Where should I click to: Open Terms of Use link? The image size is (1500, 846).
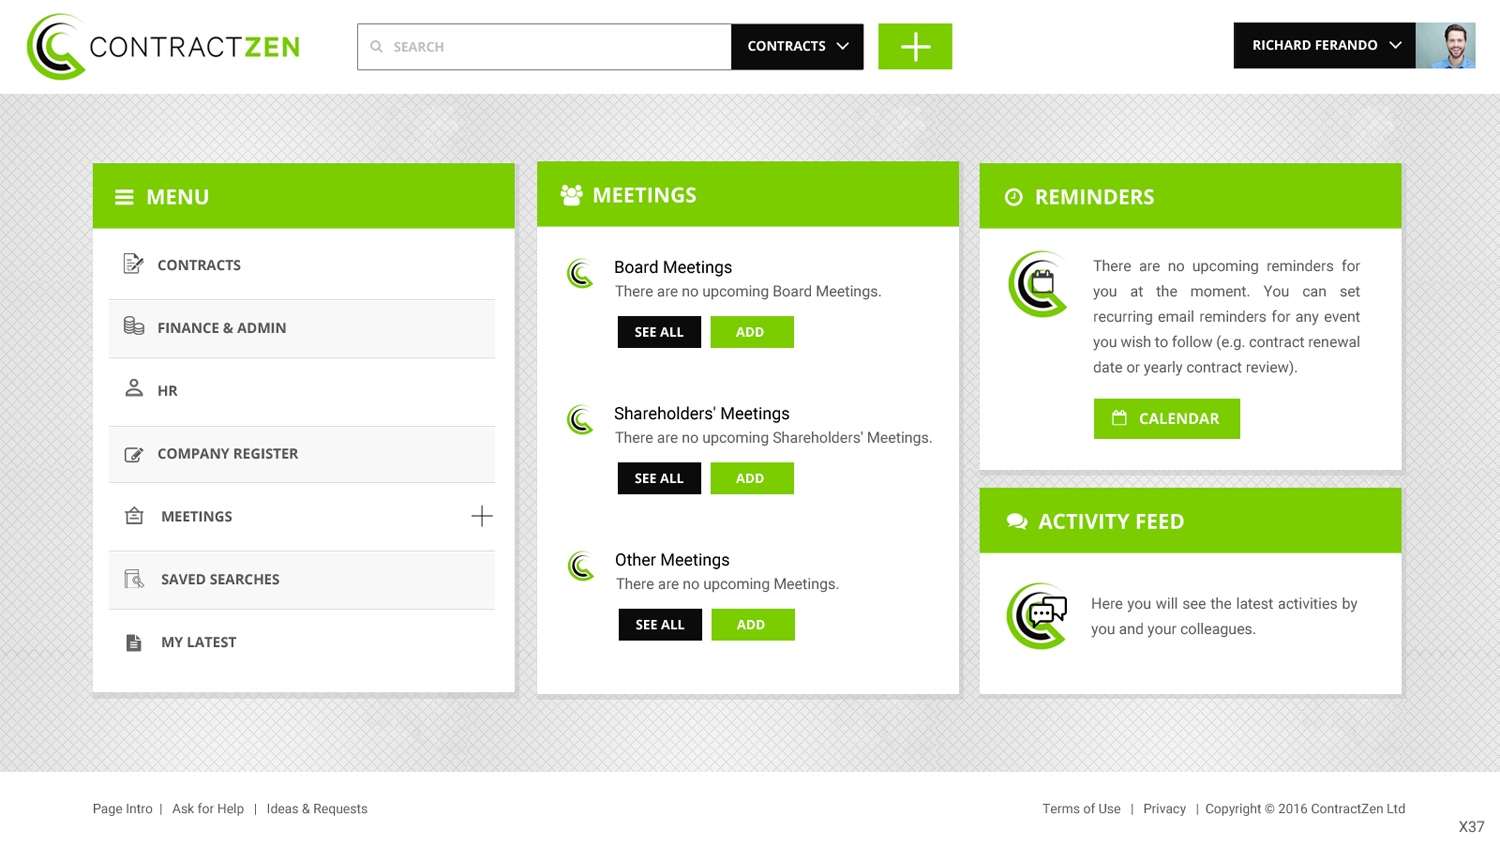coord(1081,809)
